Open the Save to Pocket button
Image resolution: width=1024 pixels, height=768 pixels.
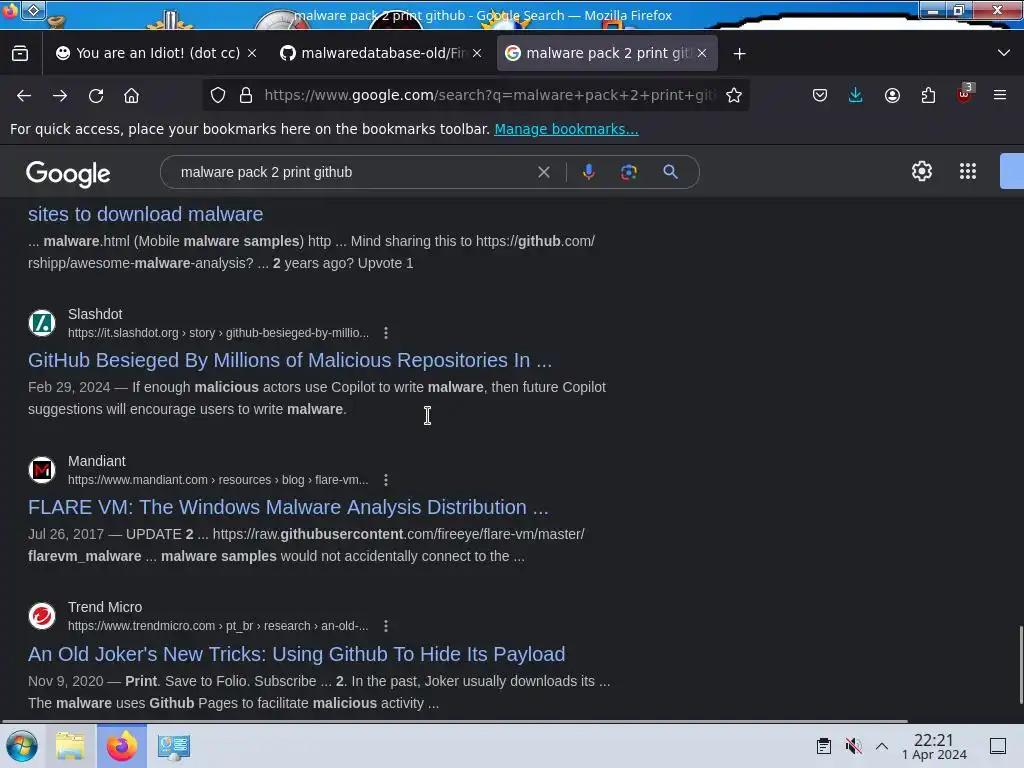tap(820, 95)
